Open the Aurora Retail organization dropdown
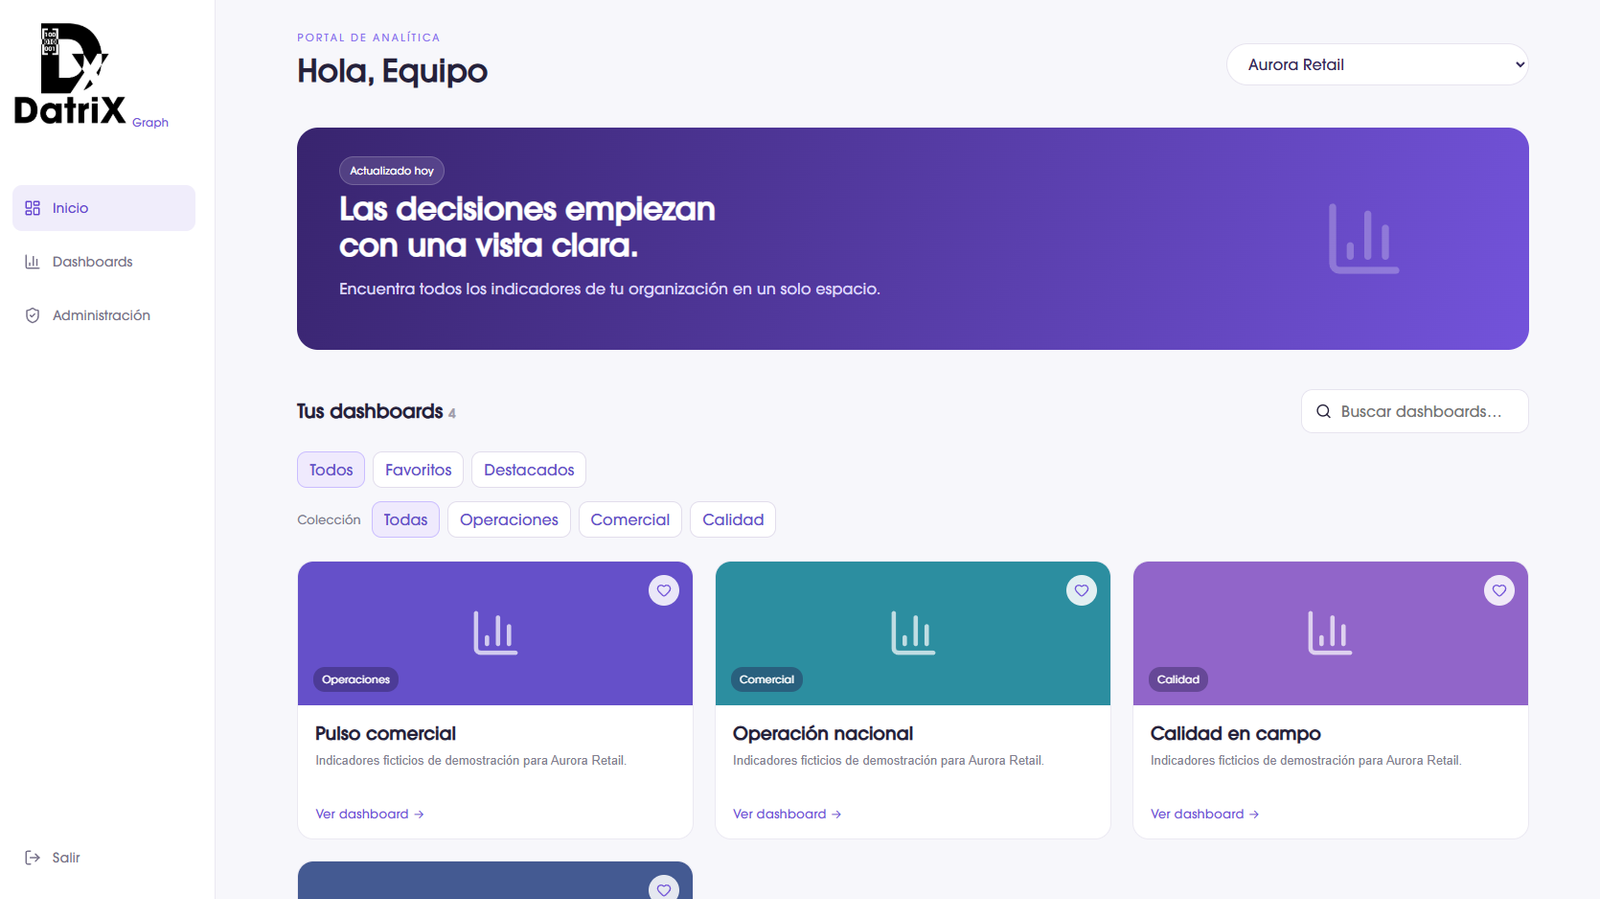 tap(1377, 64)
